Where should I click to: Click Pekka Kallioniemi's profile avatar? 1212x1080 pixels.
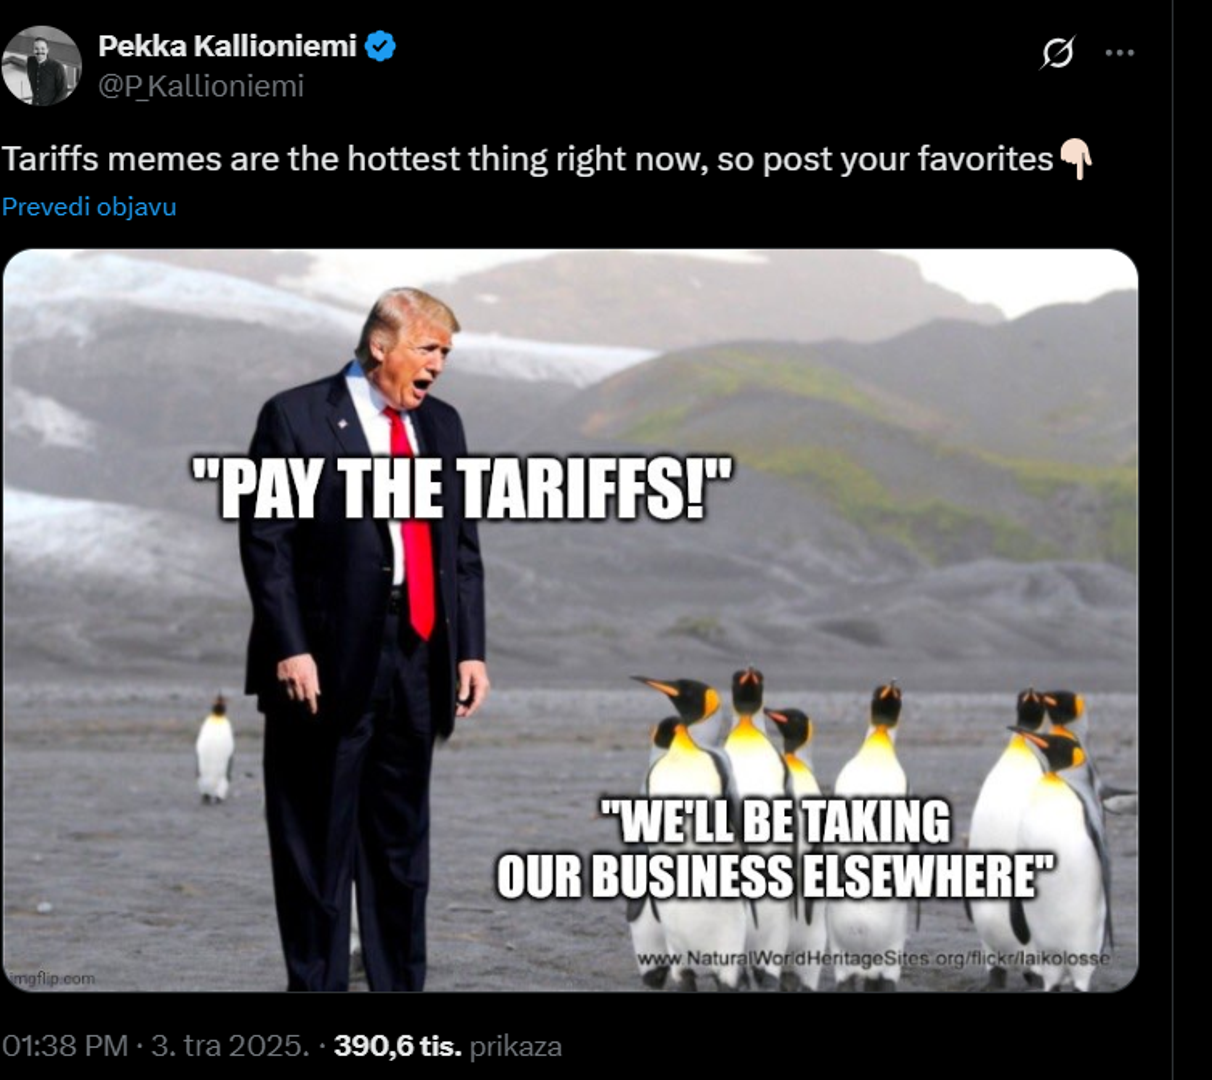click(x=41, y=66)
